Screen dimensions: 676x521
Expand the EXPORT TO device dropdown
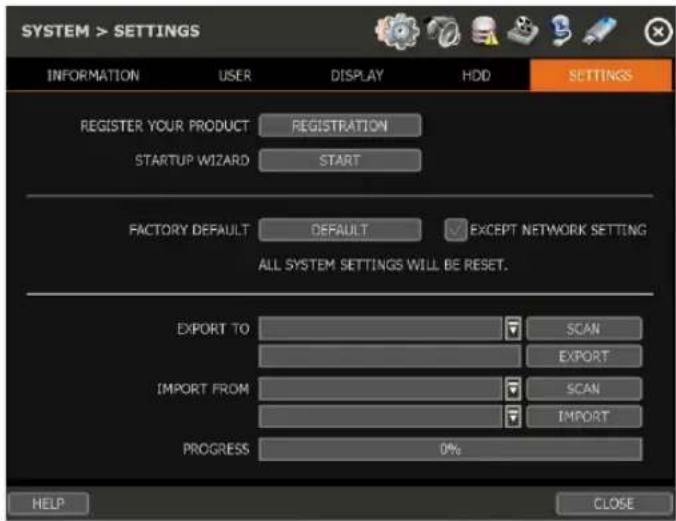[513, 329]
